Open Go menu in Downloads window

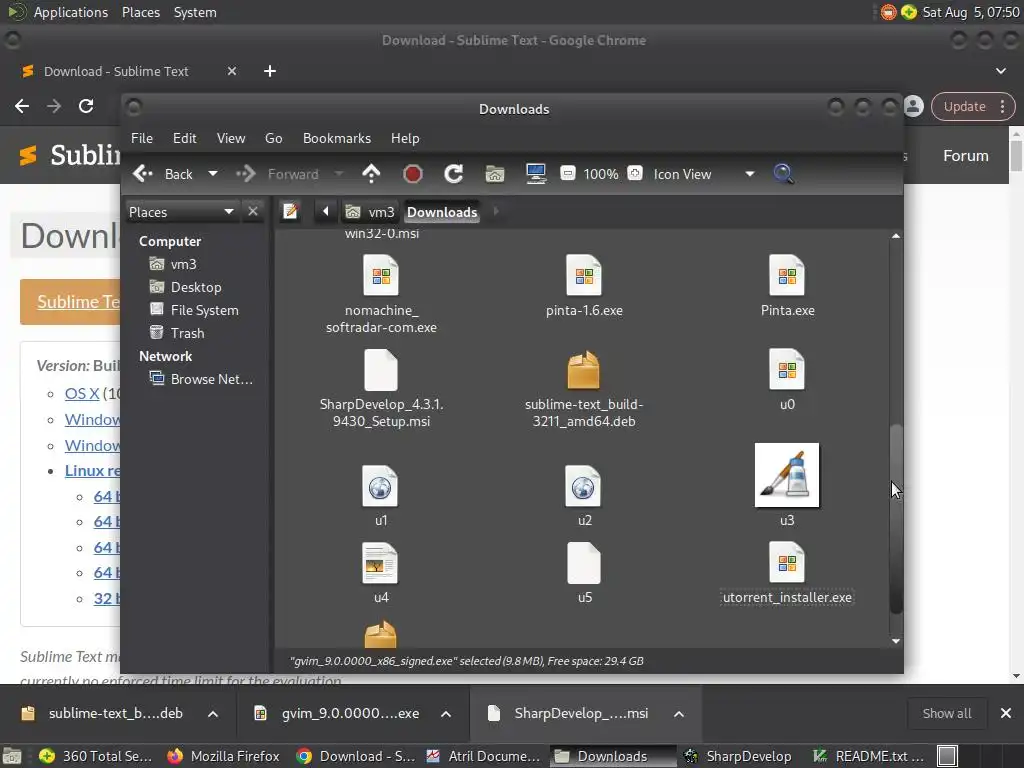(x=274, y=138)
